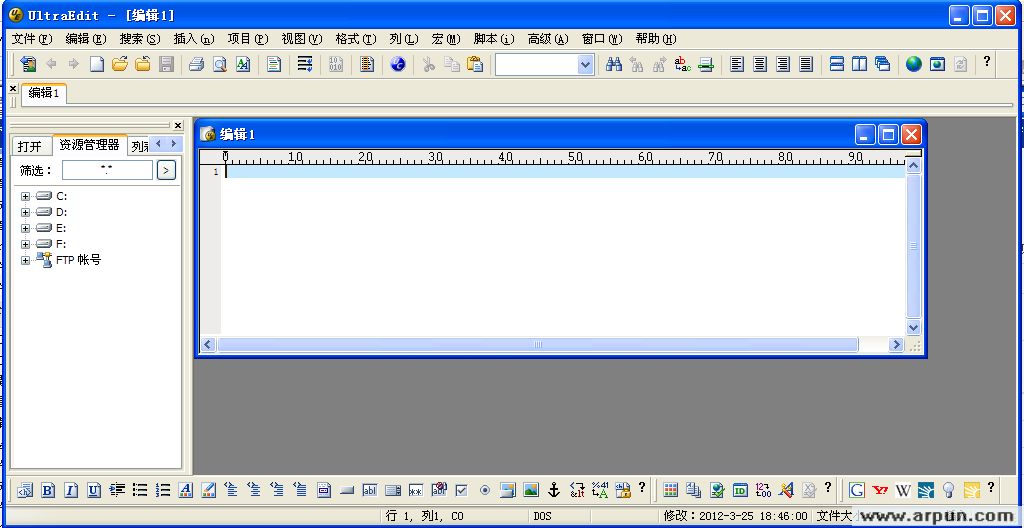
Task: Click the Italic (I) HTML icon
Action: (71, 490)
